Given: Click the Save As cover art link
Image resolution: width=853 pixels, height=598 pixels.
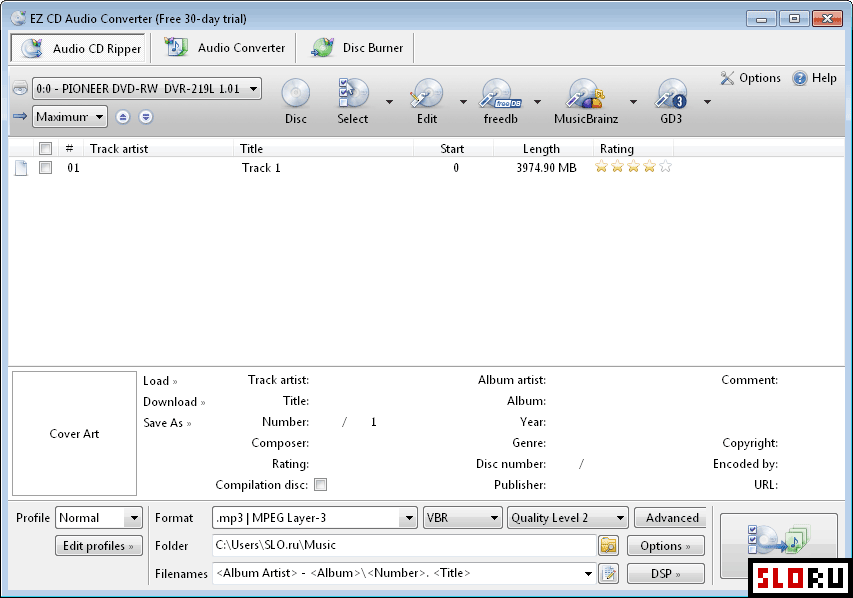Looking at the screenshot, I should [x=167, y=423].
